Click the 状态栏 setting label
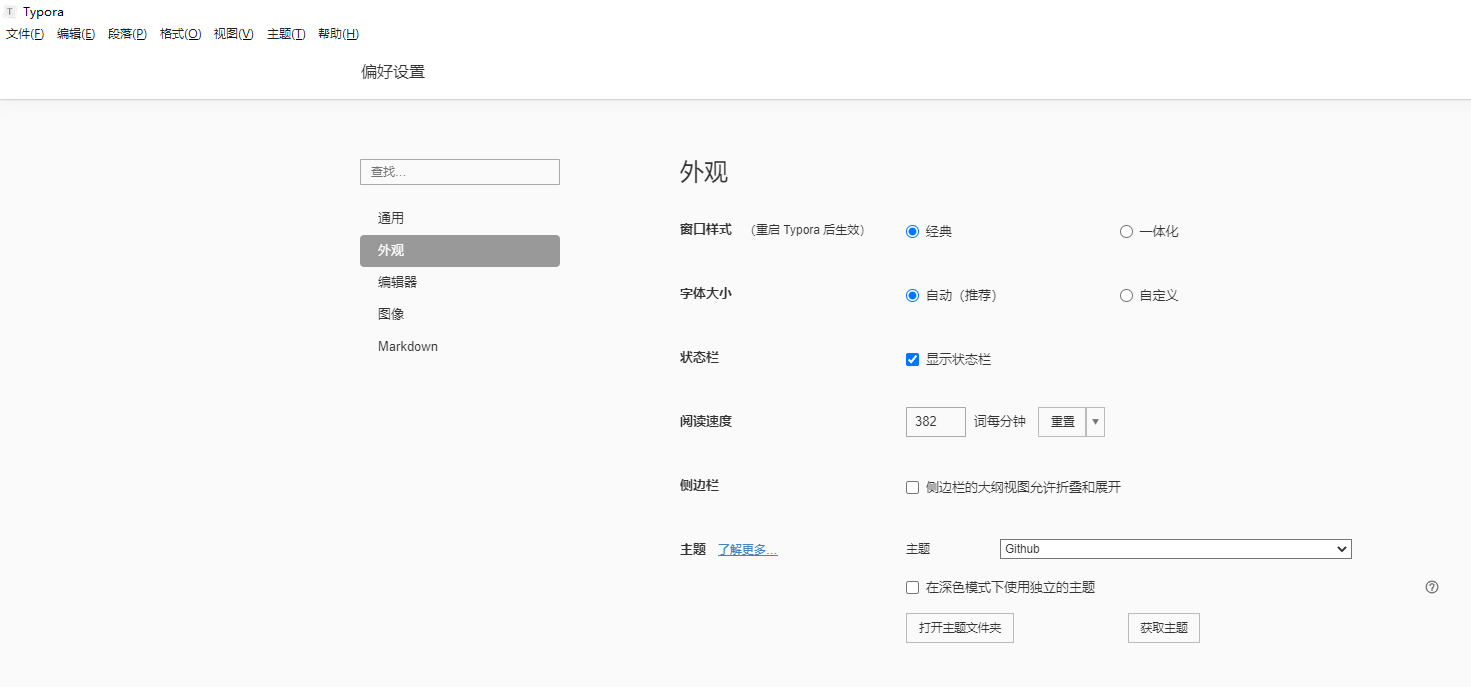 [699, 357]
